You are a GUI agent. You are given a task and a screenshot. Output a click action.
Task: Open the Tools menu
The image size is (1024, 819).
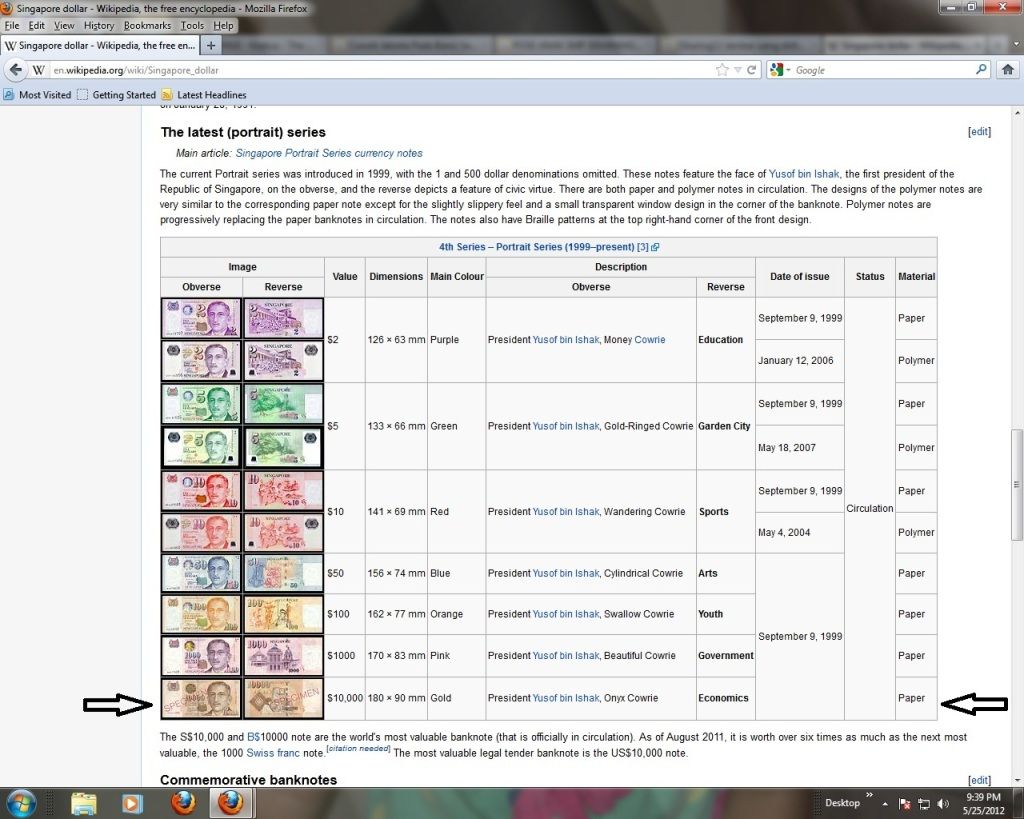point(192,25)
